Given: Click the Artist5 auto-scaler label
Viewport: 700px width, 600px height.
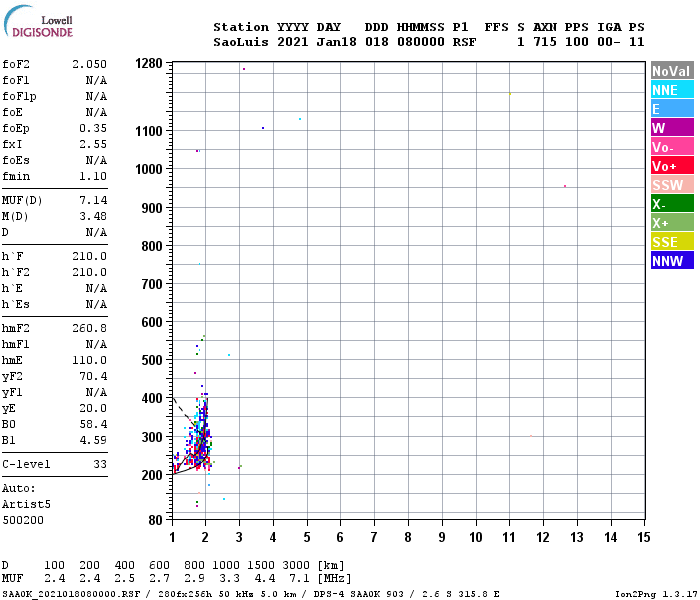Looking at the screenshot, I should (26, 504).
